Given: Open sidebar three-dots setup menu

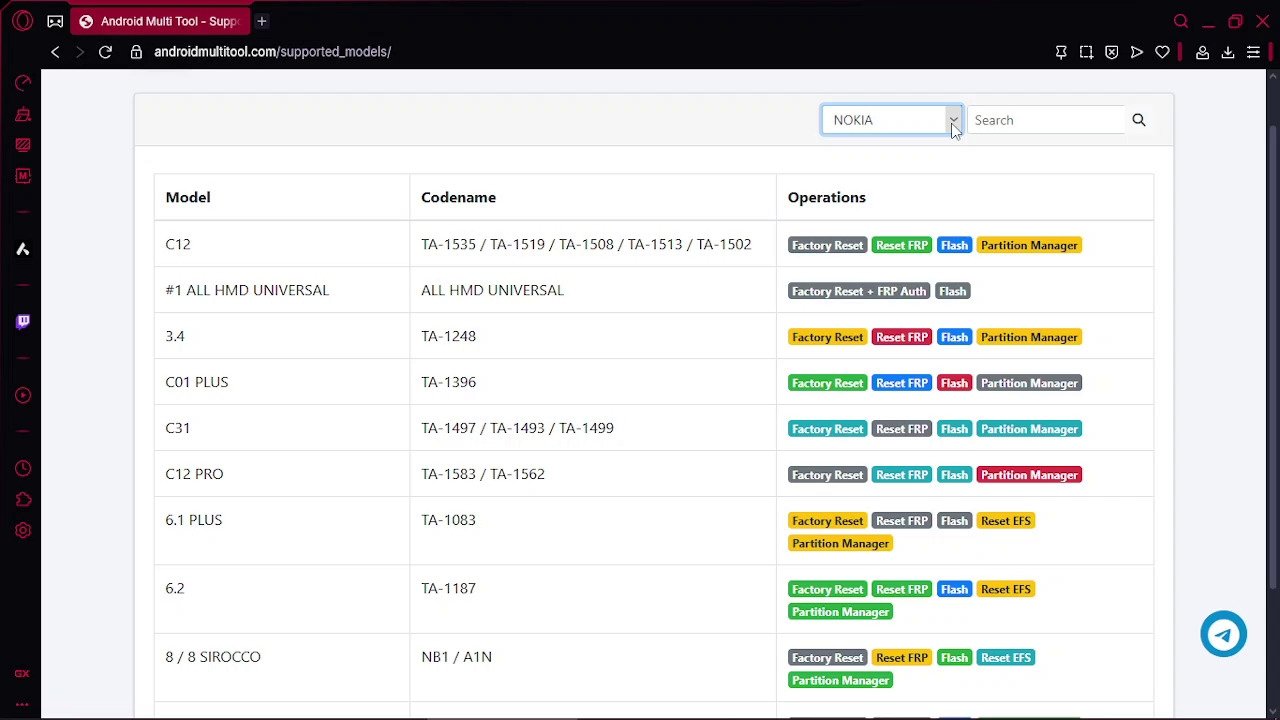Looking at the screenshot, I should [x=22, y=704].
